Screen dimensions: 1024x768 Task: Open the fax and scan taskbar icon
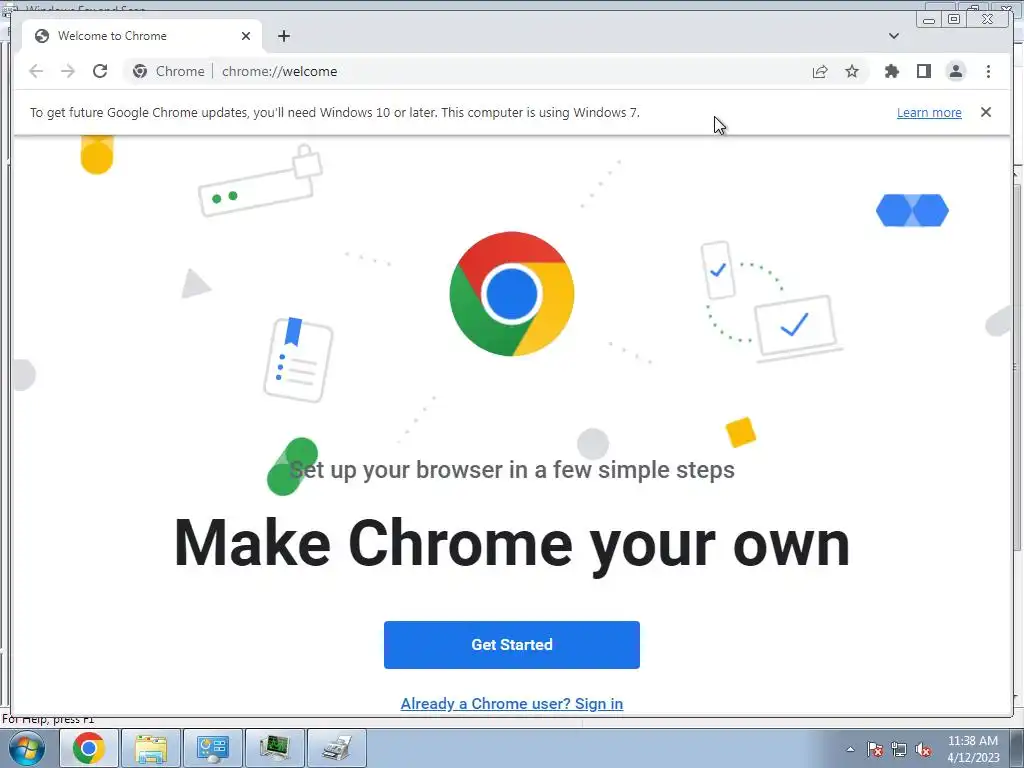[337, 748]
